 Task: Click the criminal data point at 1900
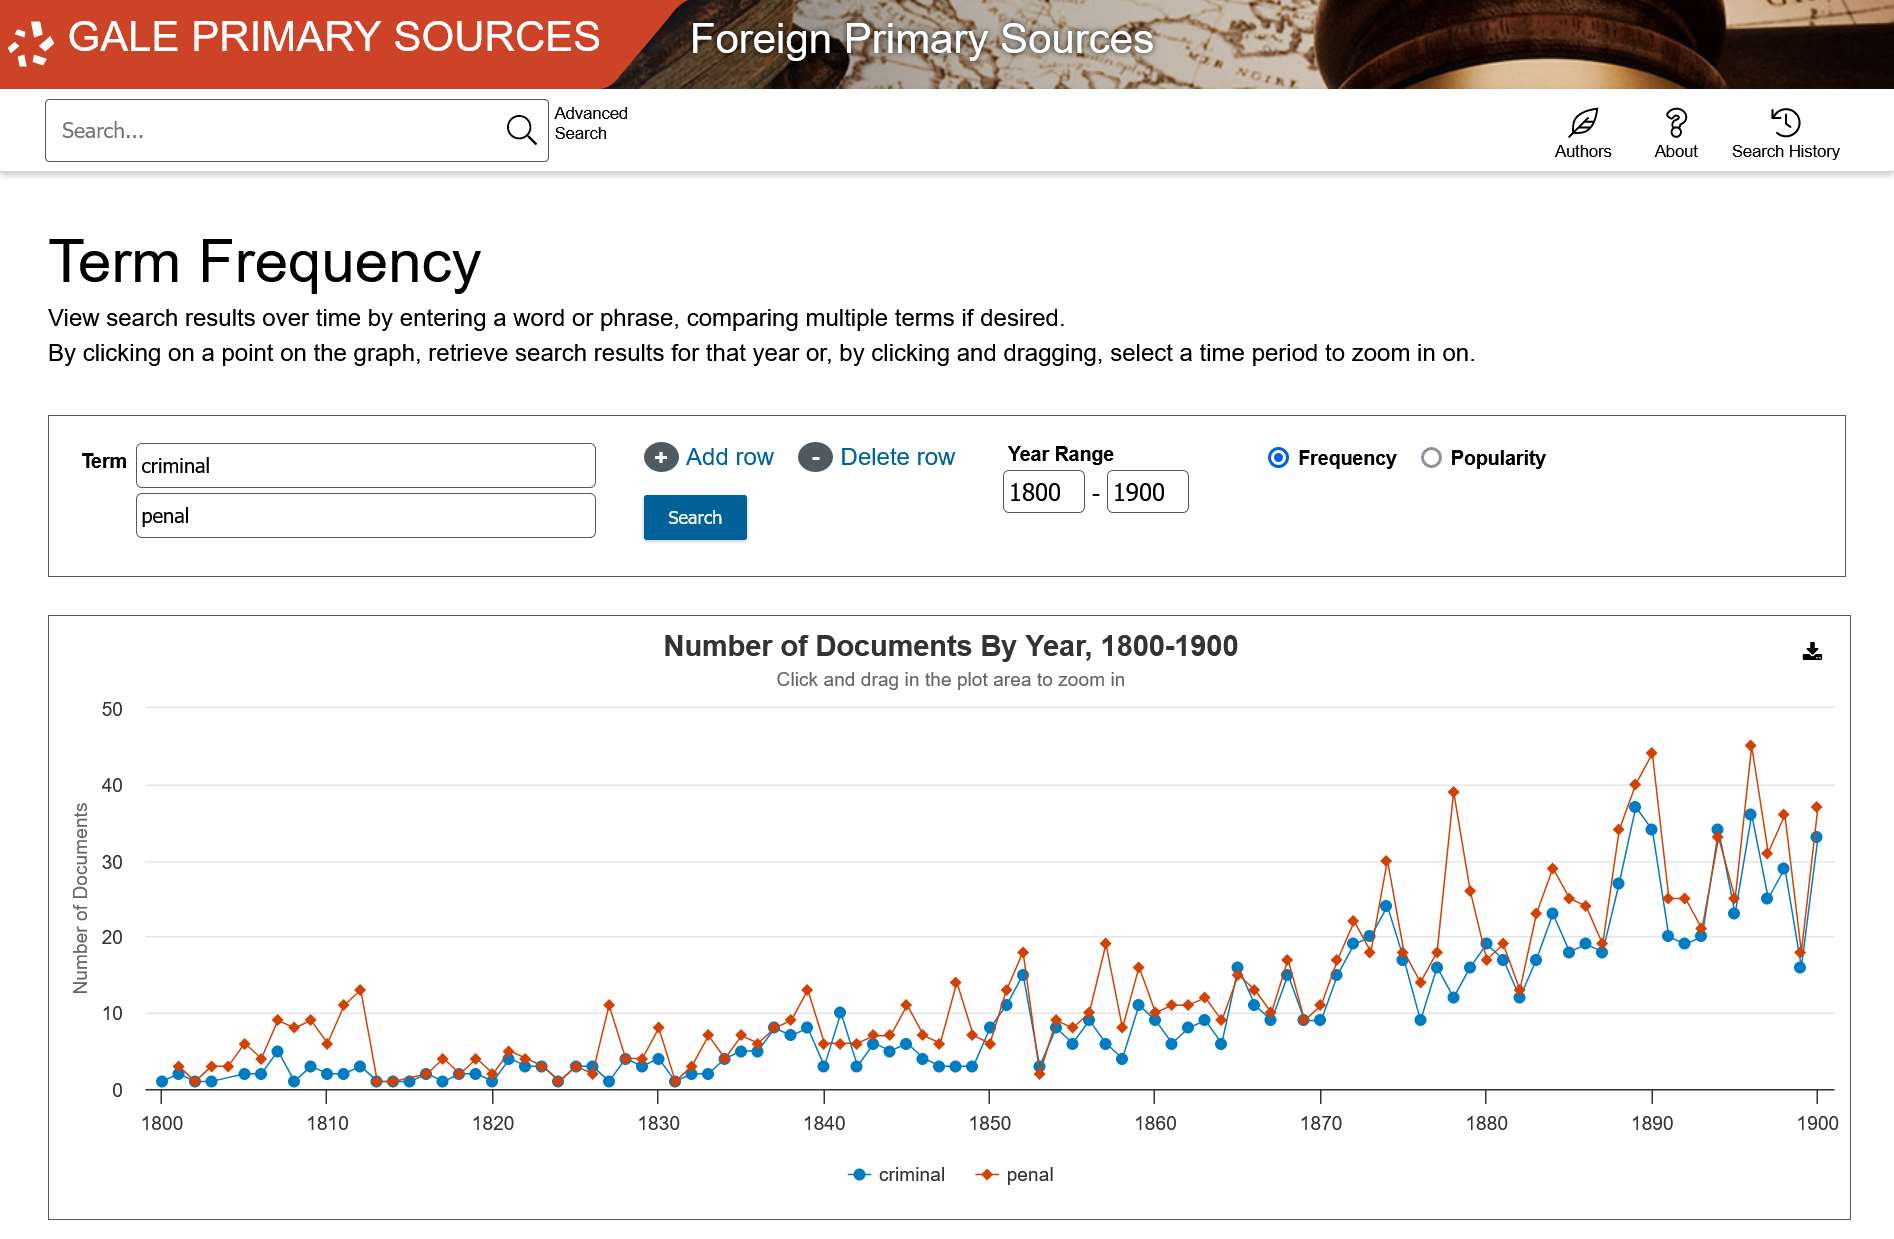pyautogui.click(x=1816, y=837)
